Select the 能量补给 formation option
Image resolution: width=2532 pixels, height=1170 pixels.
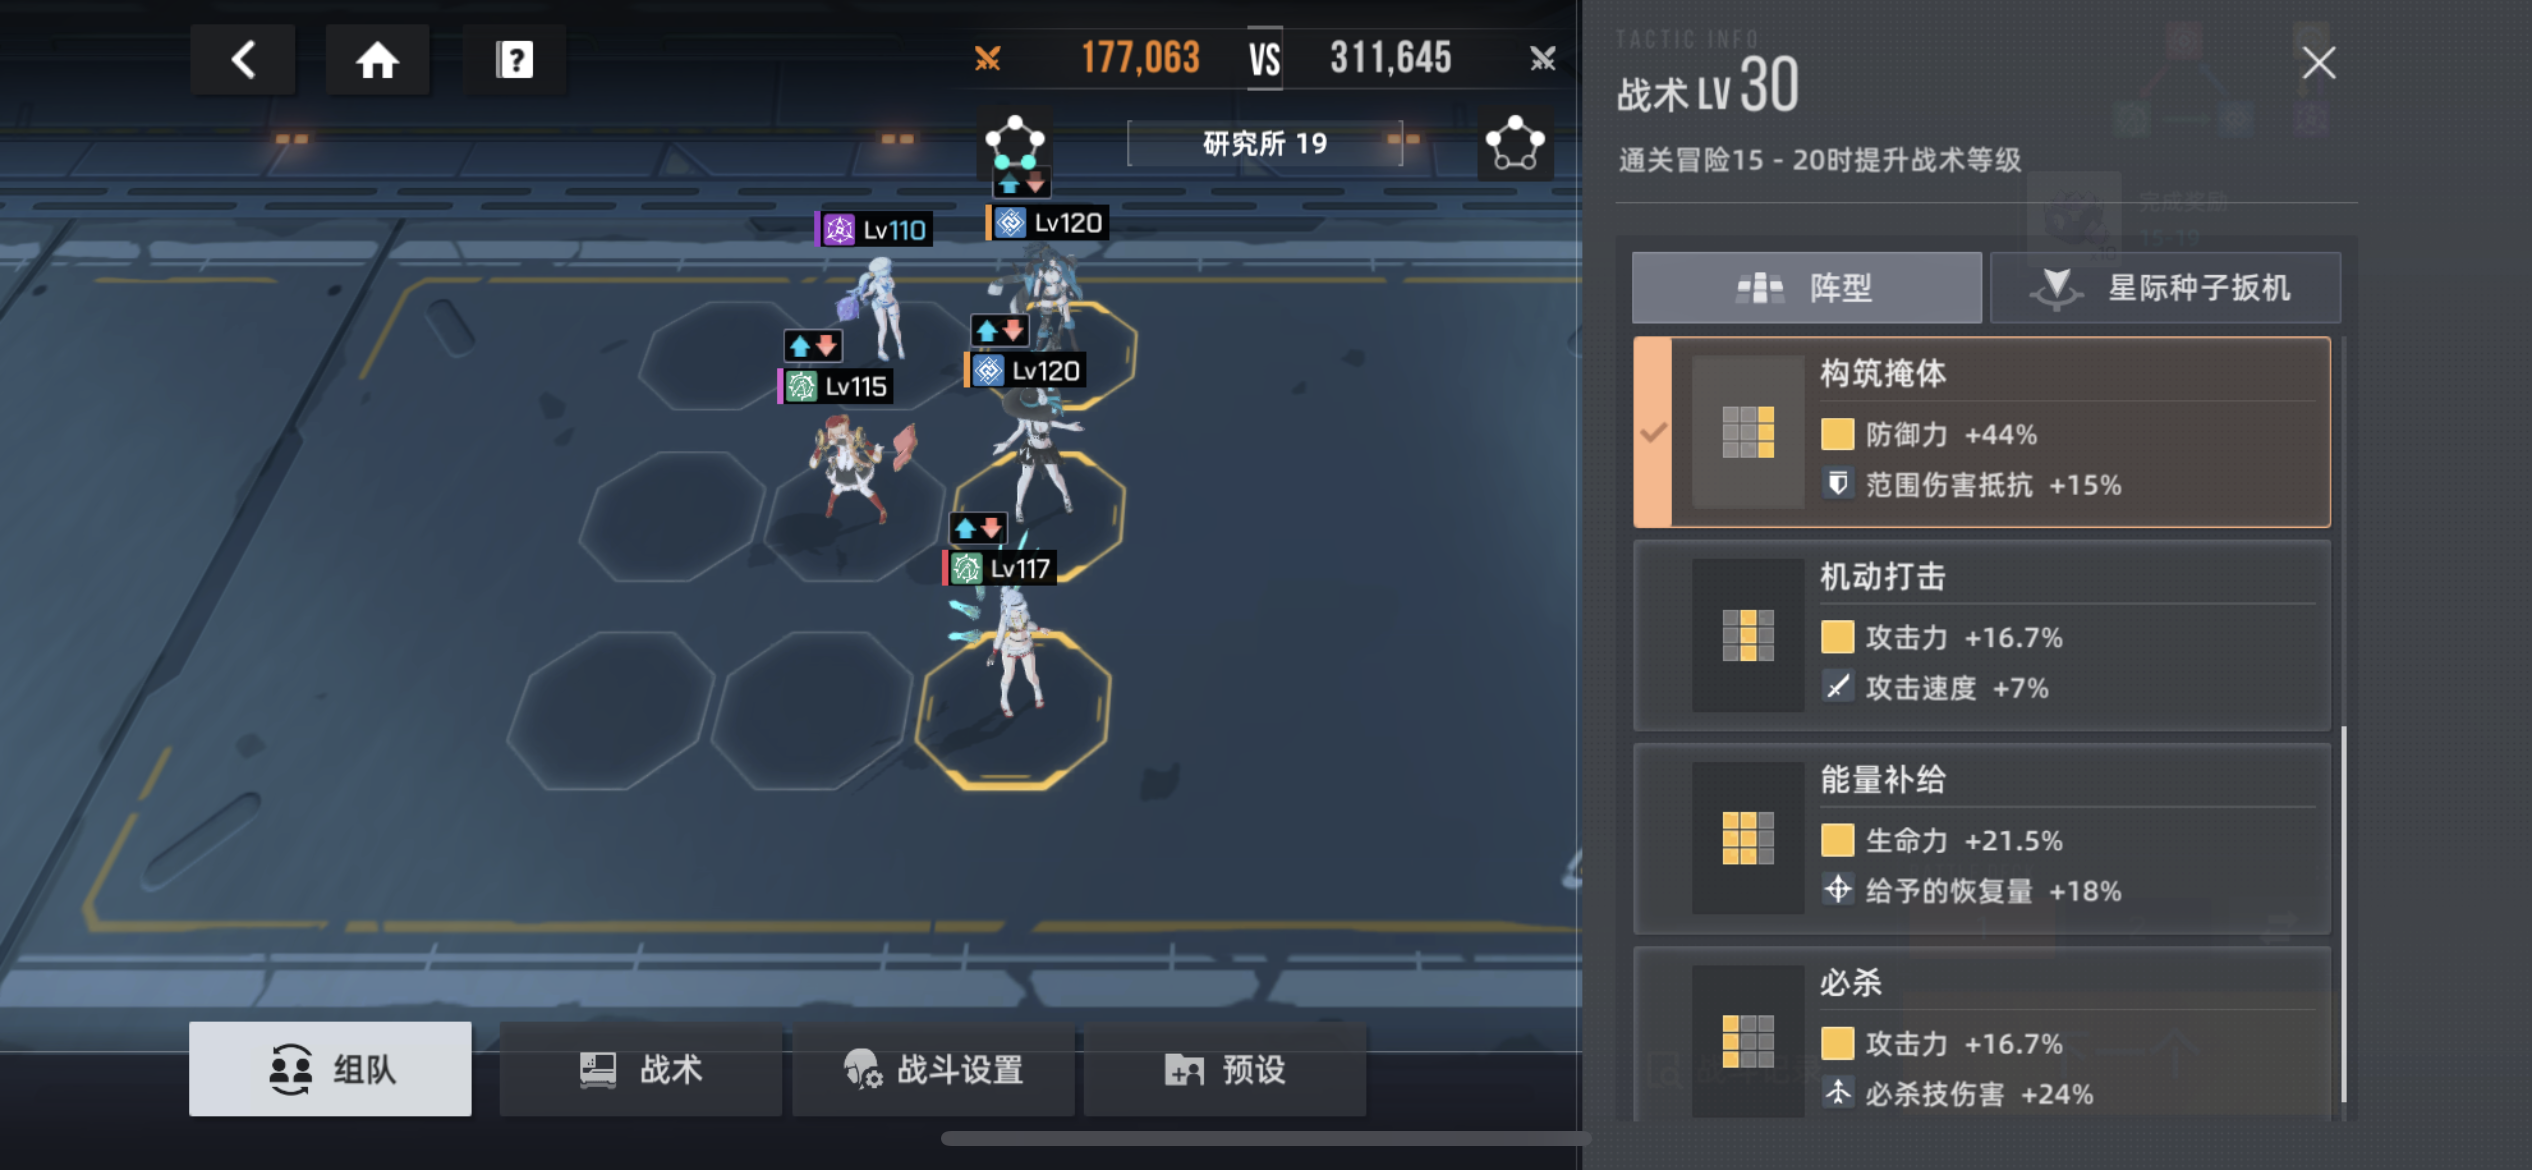coord(1982,839)
